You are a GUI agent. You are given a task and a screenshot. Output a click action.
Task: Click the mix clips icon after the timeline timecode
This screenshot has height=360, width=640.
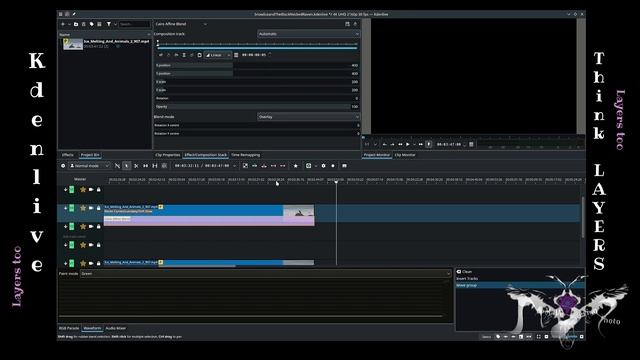click(245, 166)
